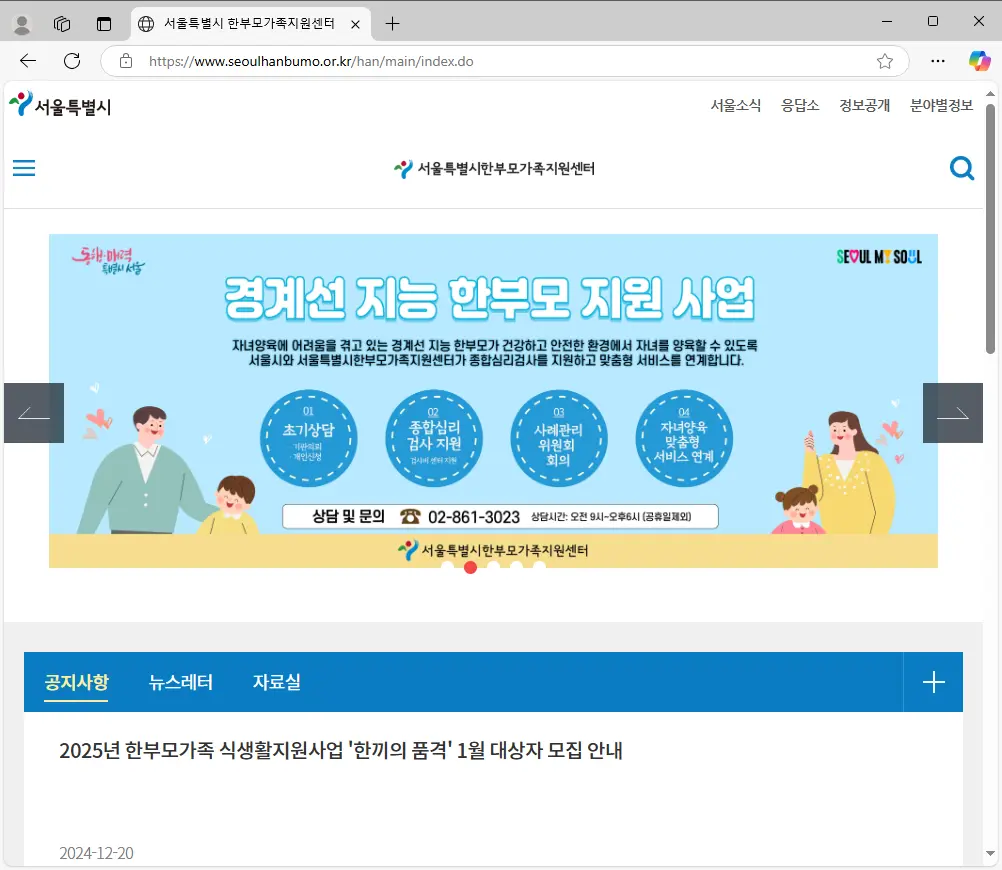Open Copilot from the browser toolbar
The height and width of the screenshot is (870, 1002).
pos(978,61)
